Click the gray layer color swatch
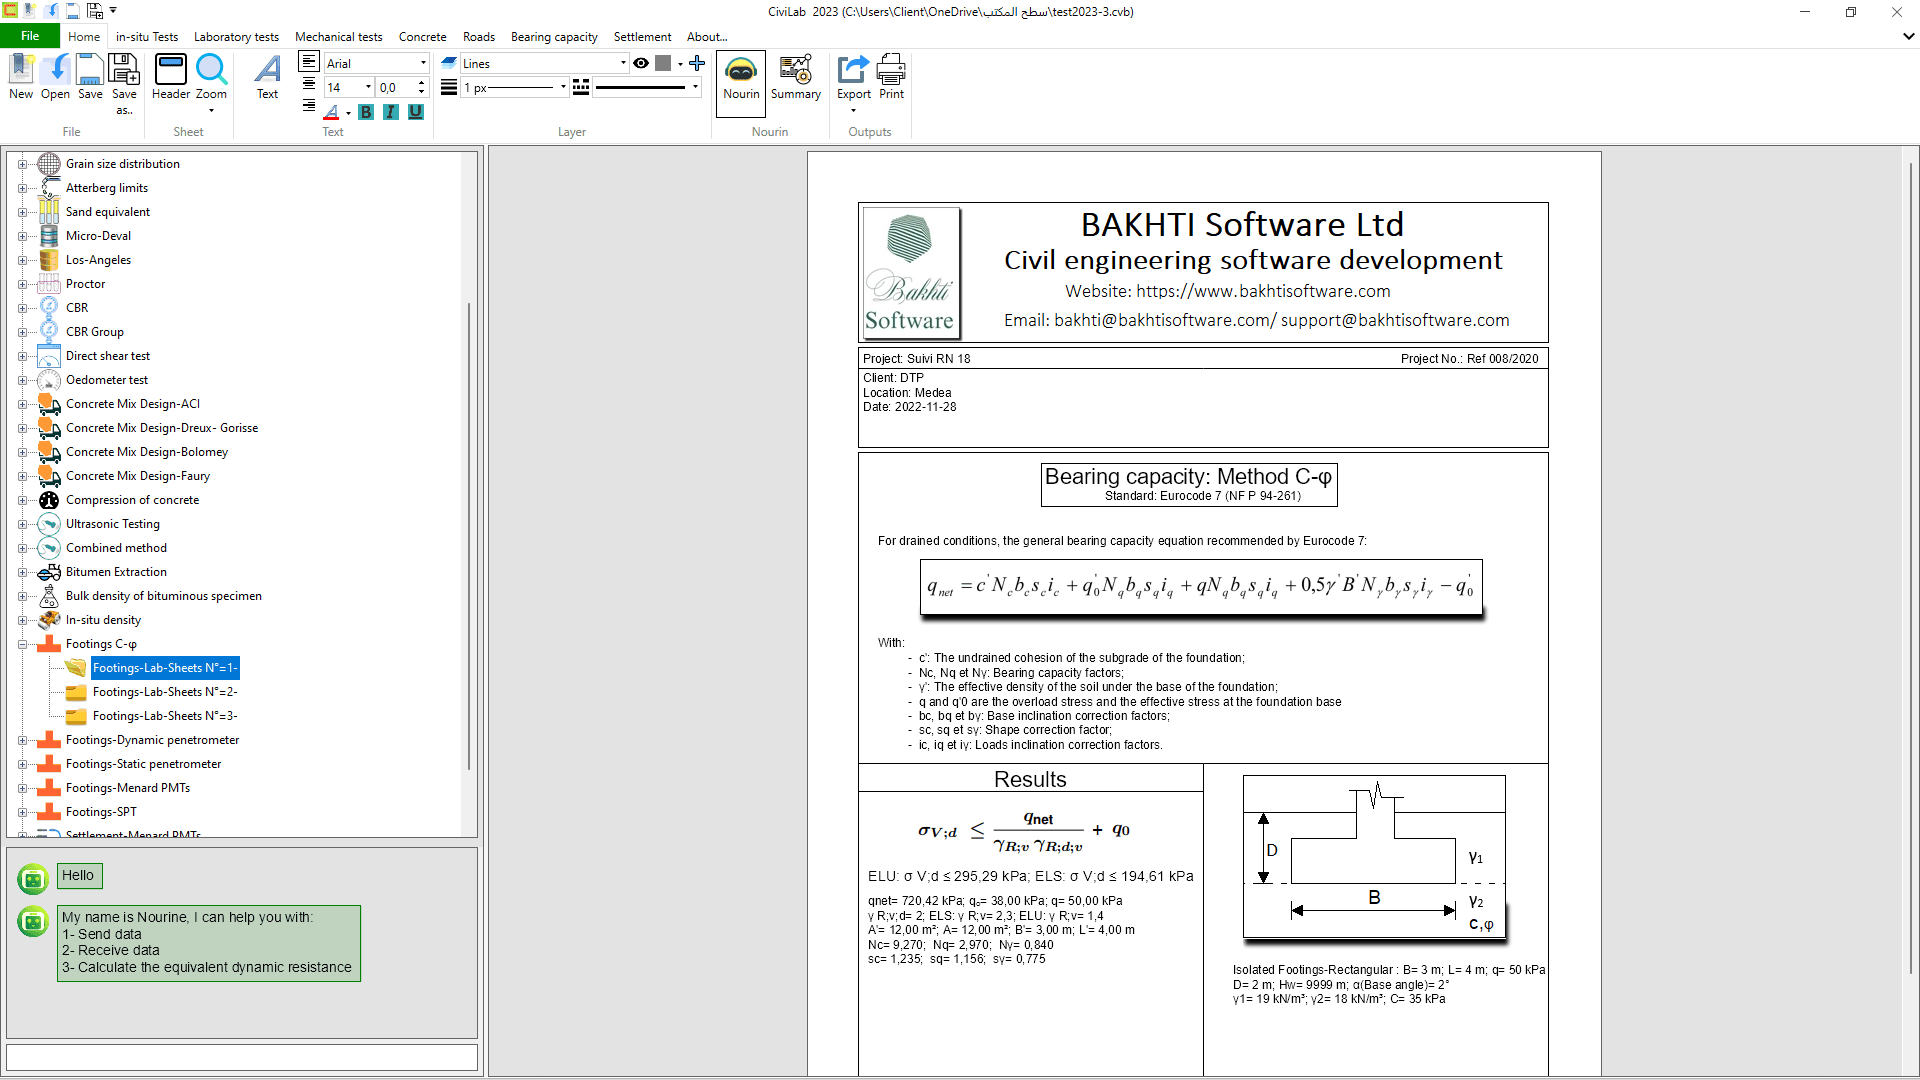This screenshot has width=1920, height=1080. click(663, 63)
